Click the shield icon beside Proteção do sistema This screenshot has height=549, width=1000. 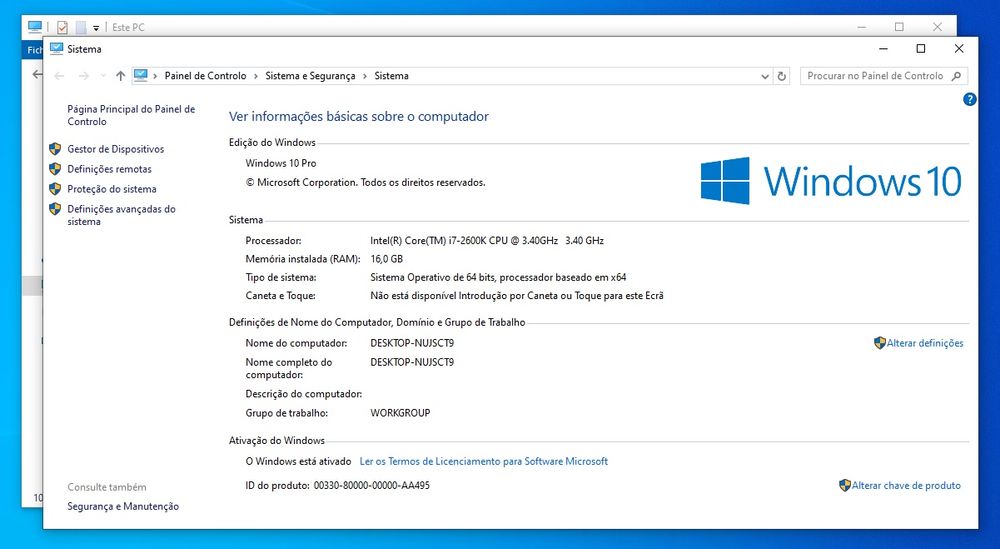pos(55,189)
